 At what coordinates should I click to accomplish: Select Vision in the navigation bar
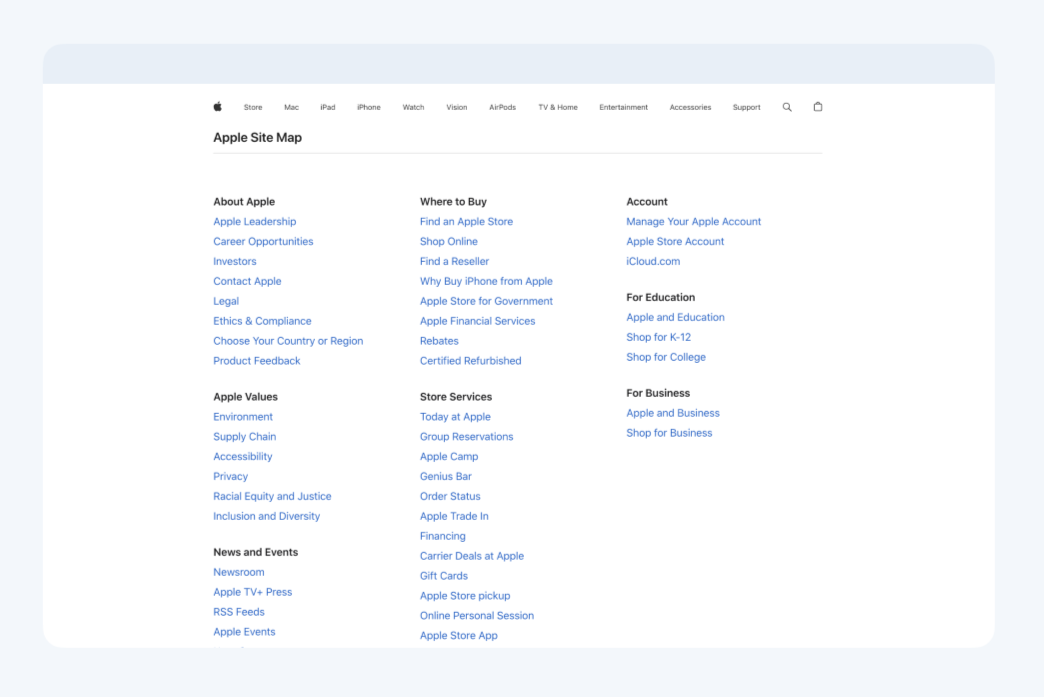(x=457, y=107)
